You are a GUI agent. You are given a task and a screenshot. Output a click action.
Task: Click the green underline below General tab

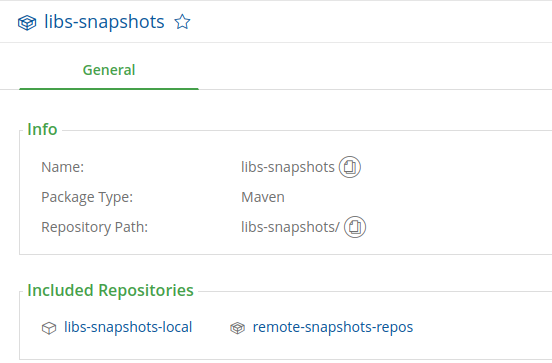(109, 89)
